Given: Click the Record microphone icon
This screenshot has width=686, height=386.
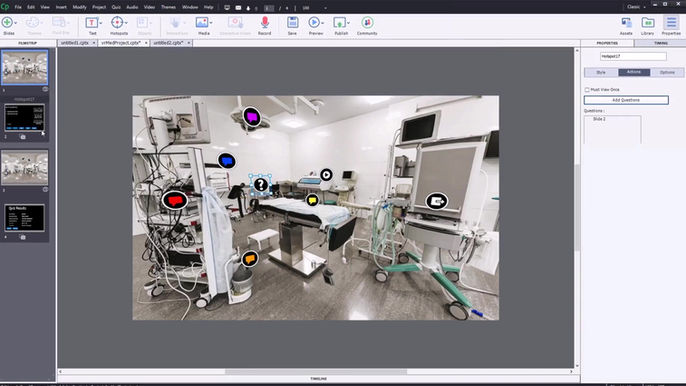Looking at the screenshot, I should pyautogui.click(x=265, y=22).
